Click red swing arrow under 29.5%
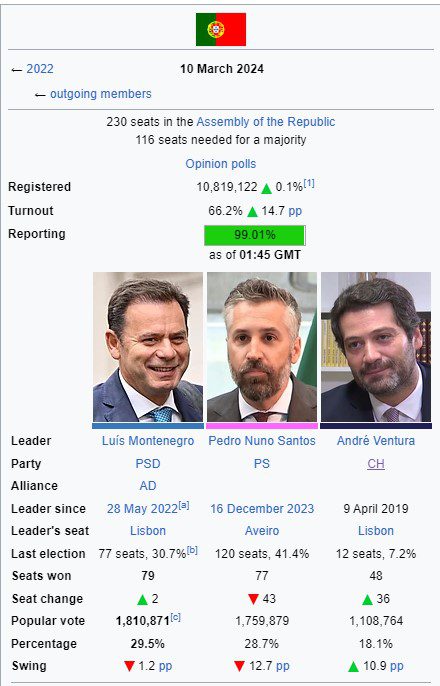This screenshot has width=440, height=686. [x=129, y=666]
